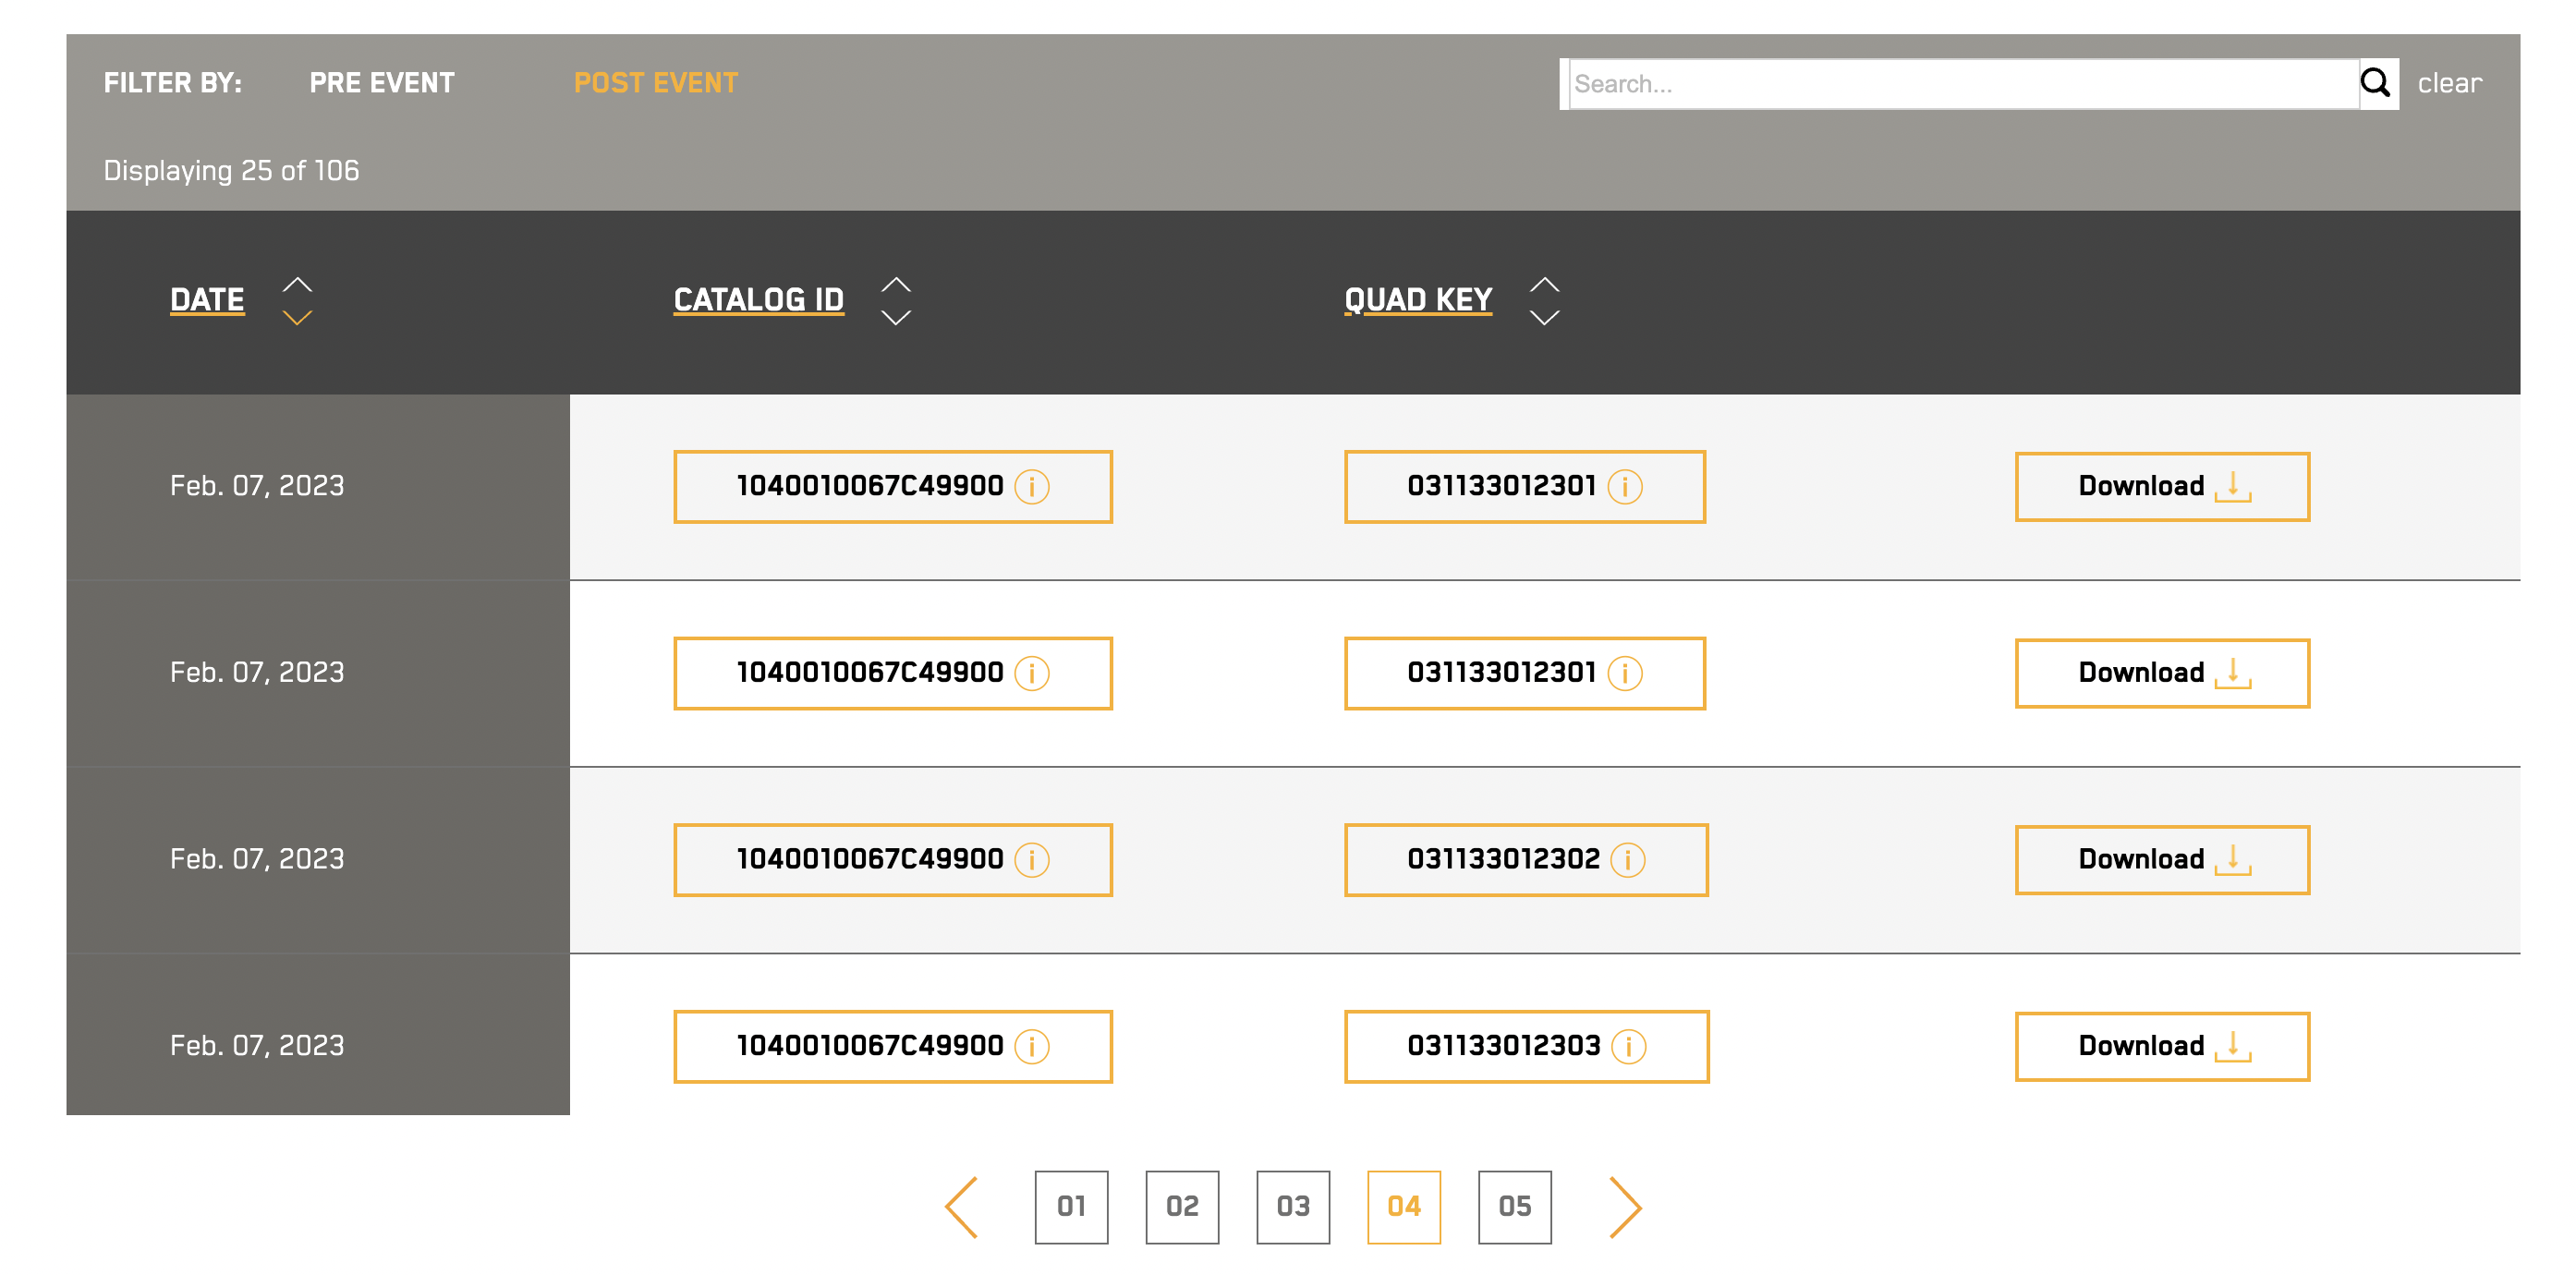Sort Catalog ID descending with down chevron

(x=895, y=318)
